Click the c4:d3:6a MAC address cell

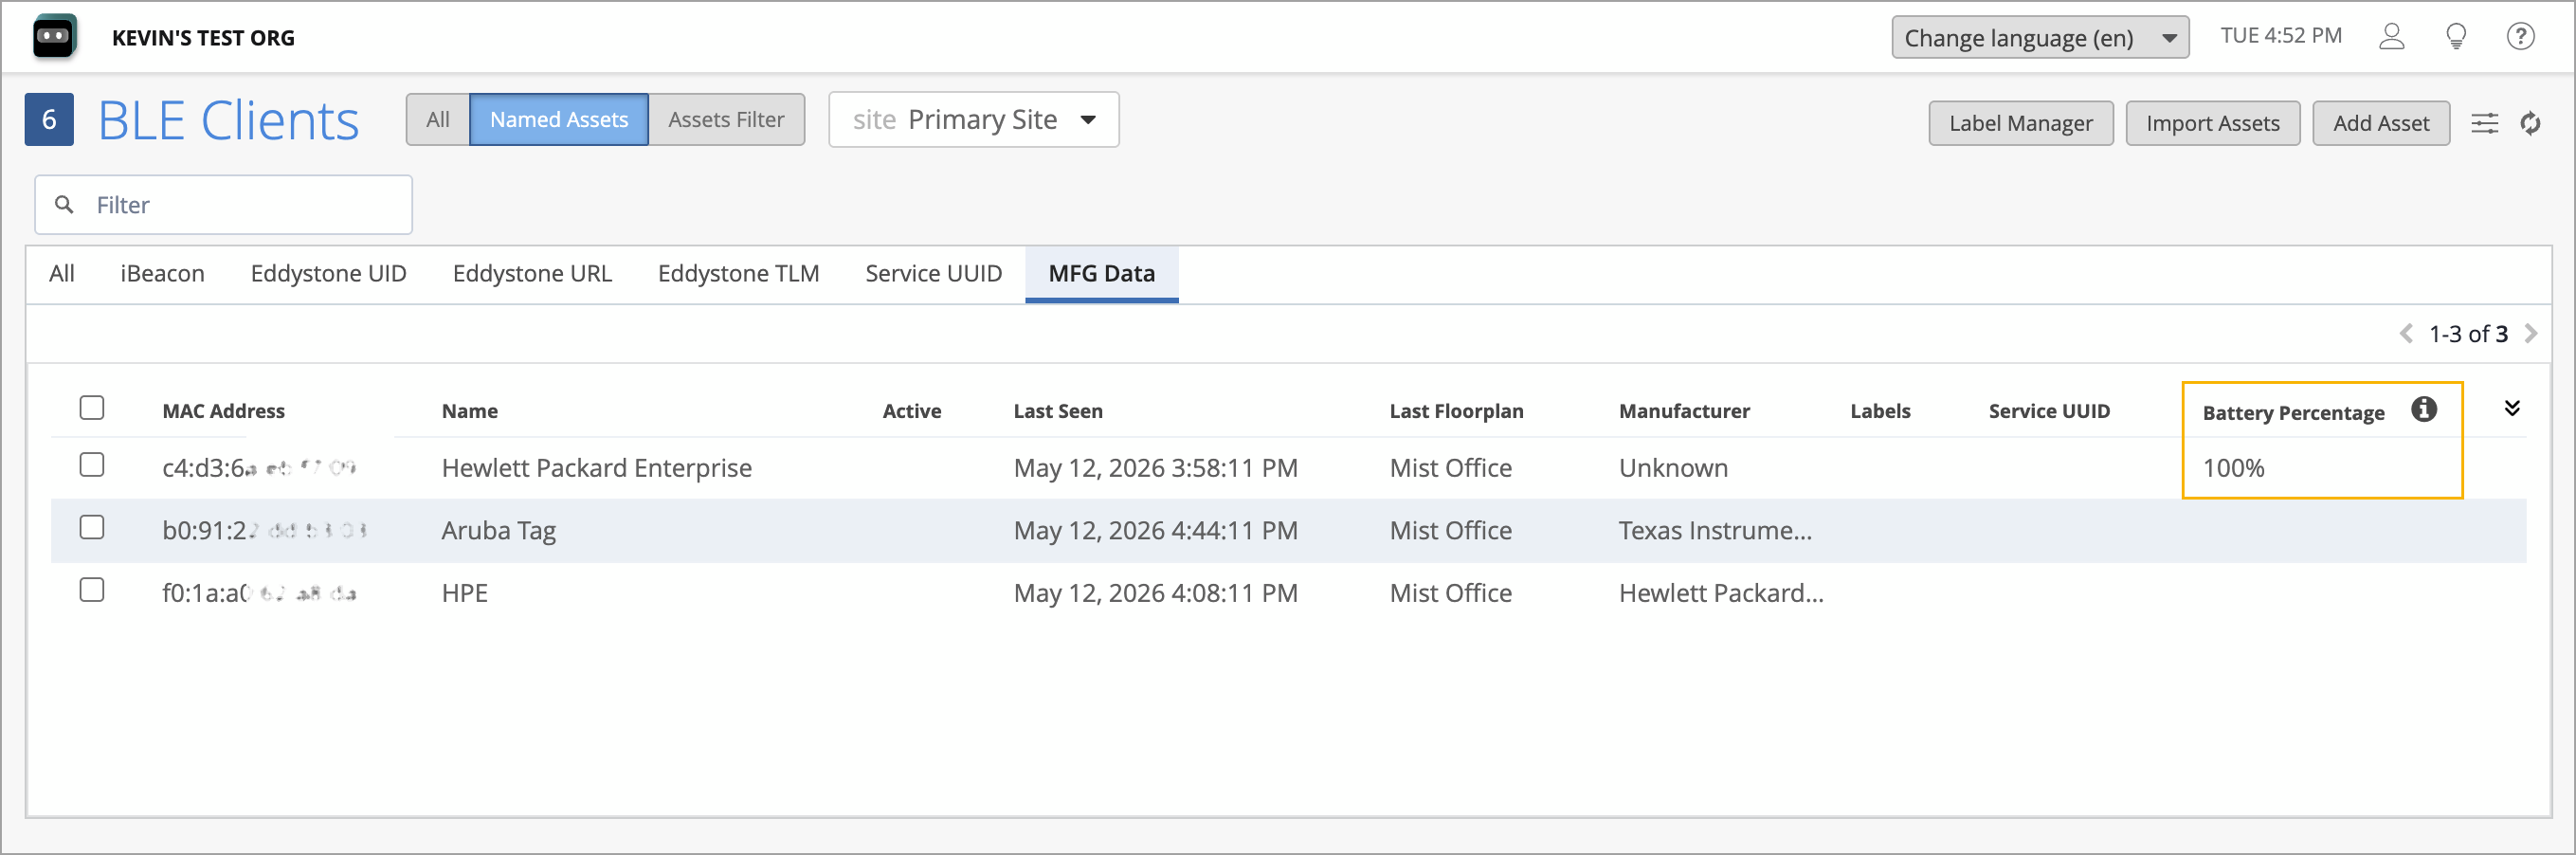pyautogui.click(x=259, y=468)
